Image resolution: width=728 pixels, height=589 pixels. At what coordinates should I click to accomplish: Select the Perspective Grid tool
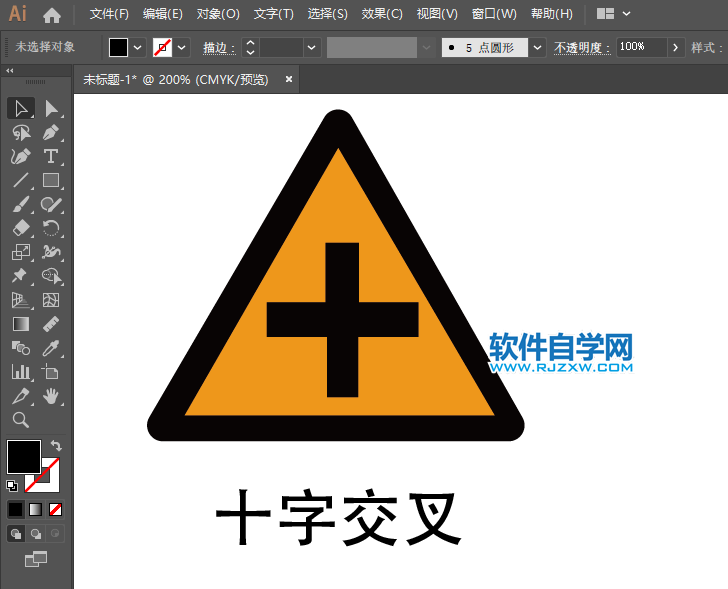click(x=21, y=300)
